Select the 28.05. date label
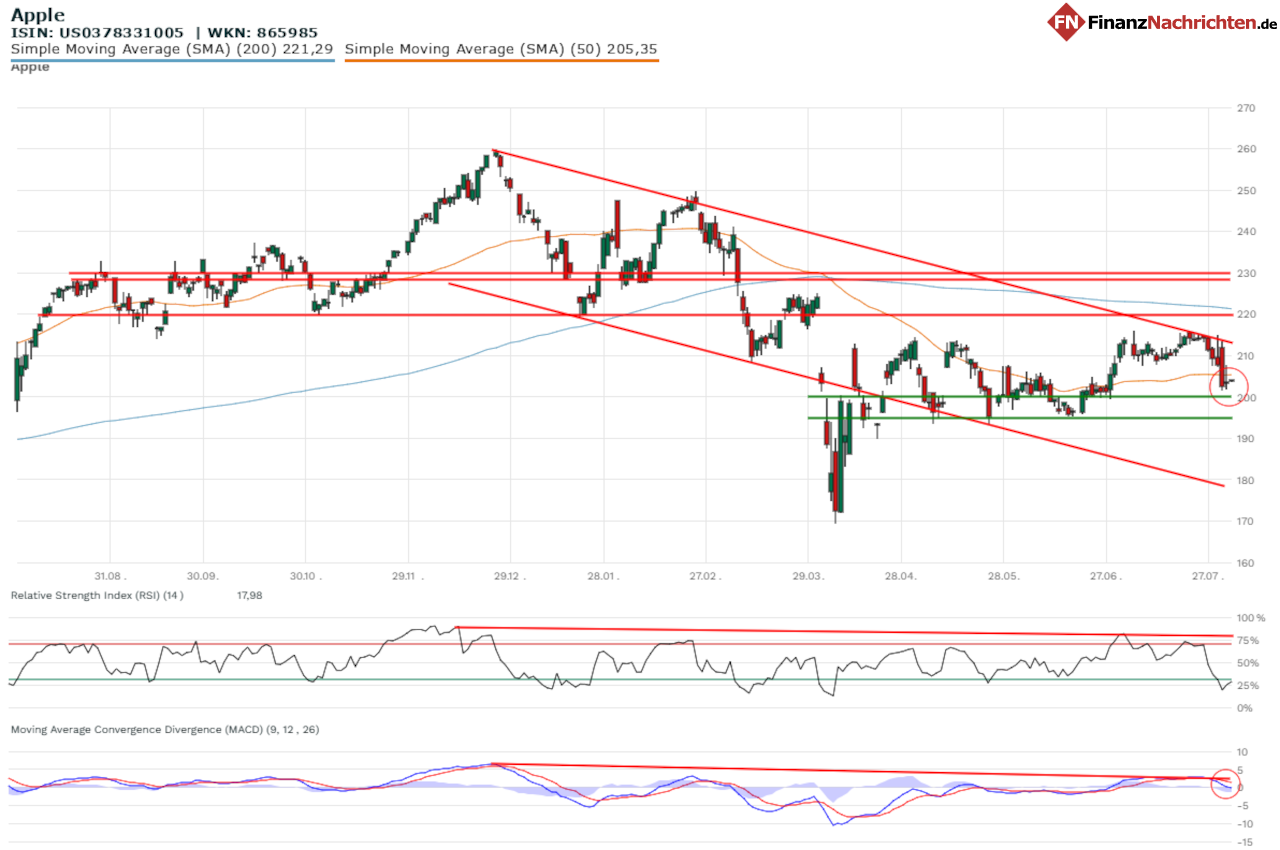 click(x=1003, y=576)
